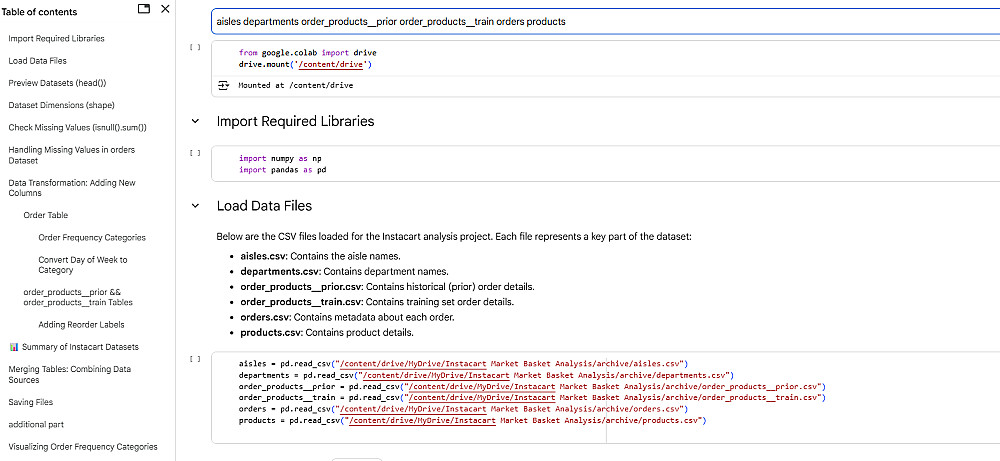Run the drive mount code cell
Image resolution: width=1000 pixels, height=461 pixels.
195,47
